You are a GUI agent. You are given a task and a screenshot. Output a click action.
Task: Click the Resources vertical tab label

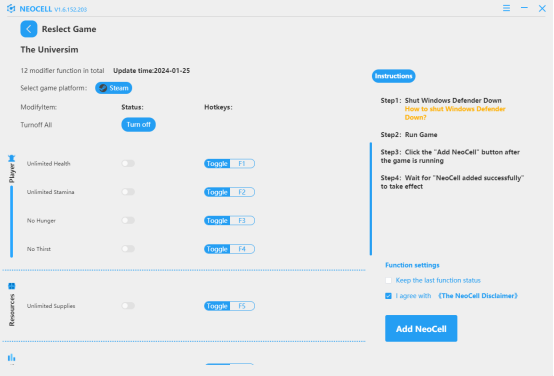(x=12, y=310)
